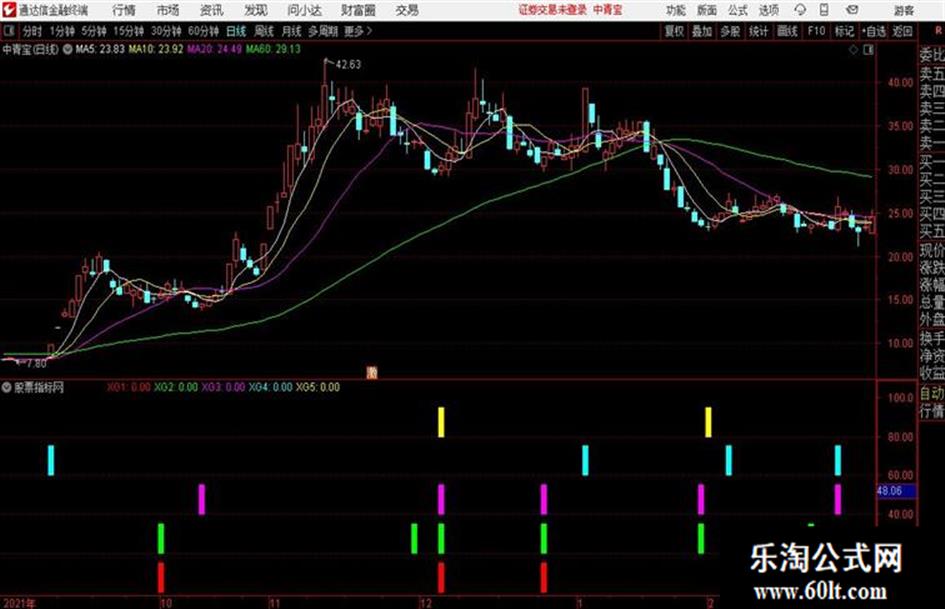Expand the main chart indicator dropdown
This screenshot has width=945, height=609.
(67, 49)
